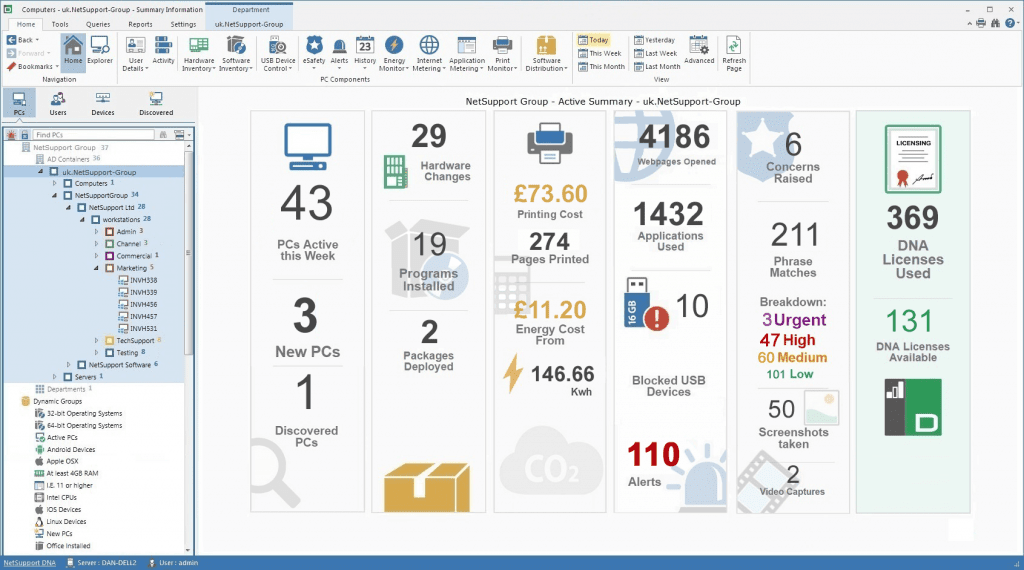The image size is (1024, 570).
Task: Open Application Metering
Action: tap(466, 54)
